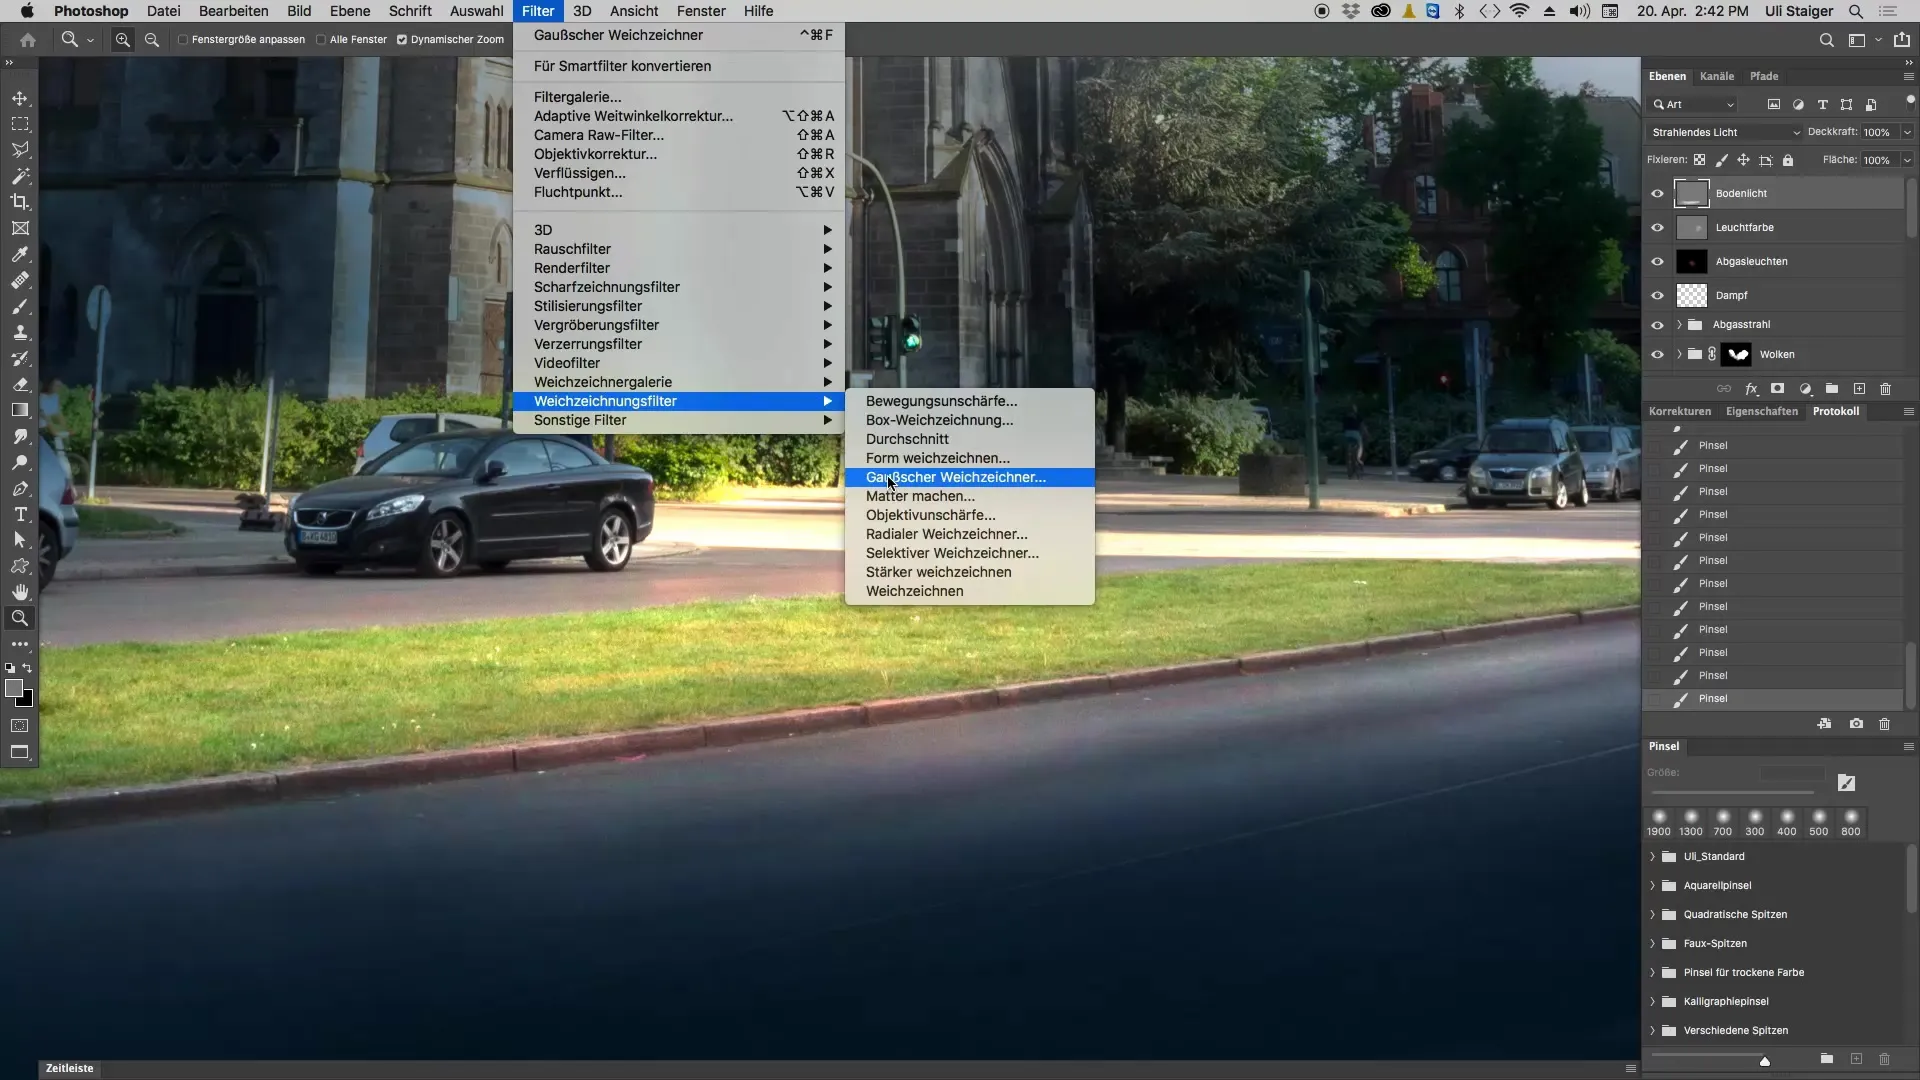Hide the Leuchtfarbe layer
The image size is (1920, 1080).
coord(1657,228)
